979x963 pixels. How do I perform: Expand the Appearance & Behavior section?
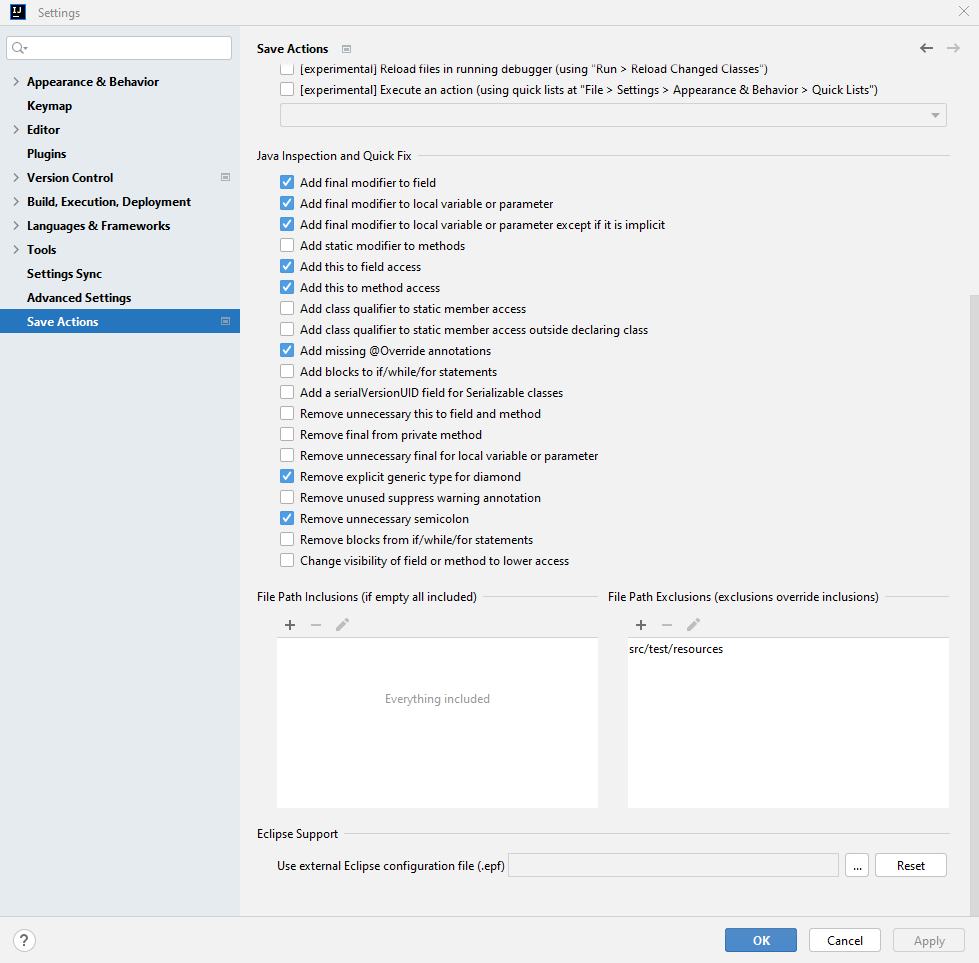pos(16,82)
